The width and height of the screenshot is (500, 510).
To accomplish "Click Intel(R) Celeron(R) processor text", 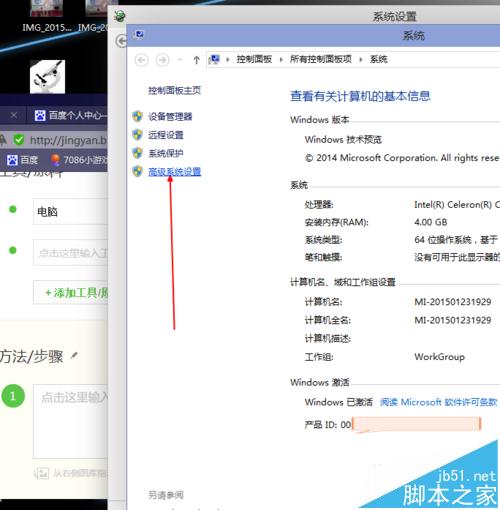I will (x=457, y=204).
